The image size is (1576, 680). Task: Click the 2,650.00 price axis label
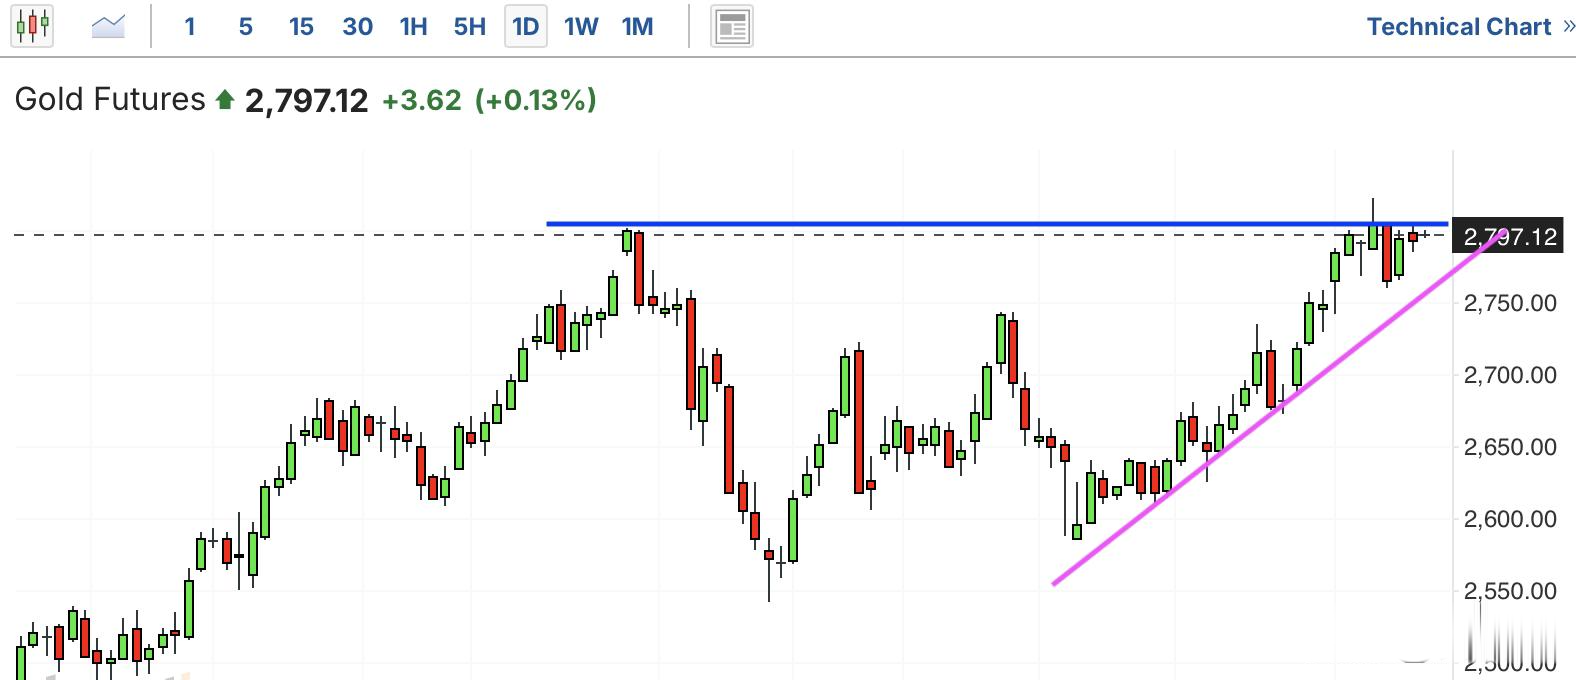[1510, 447]
